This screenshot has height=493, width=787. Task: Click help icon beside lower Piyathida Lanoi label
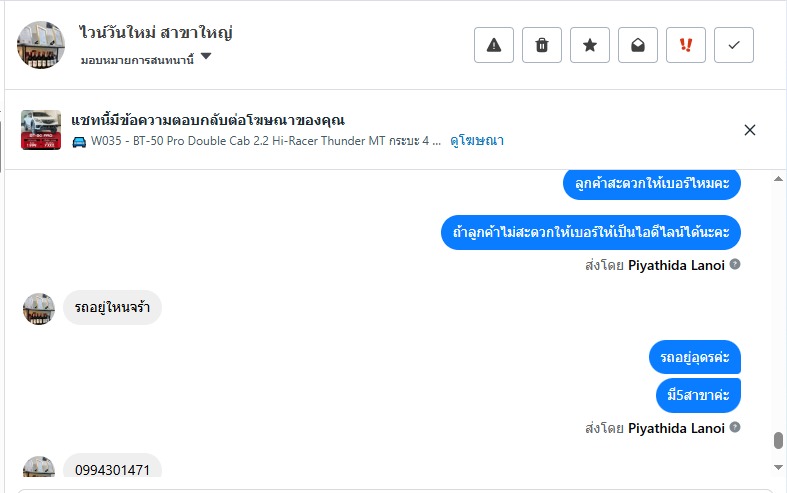(735, 428)
